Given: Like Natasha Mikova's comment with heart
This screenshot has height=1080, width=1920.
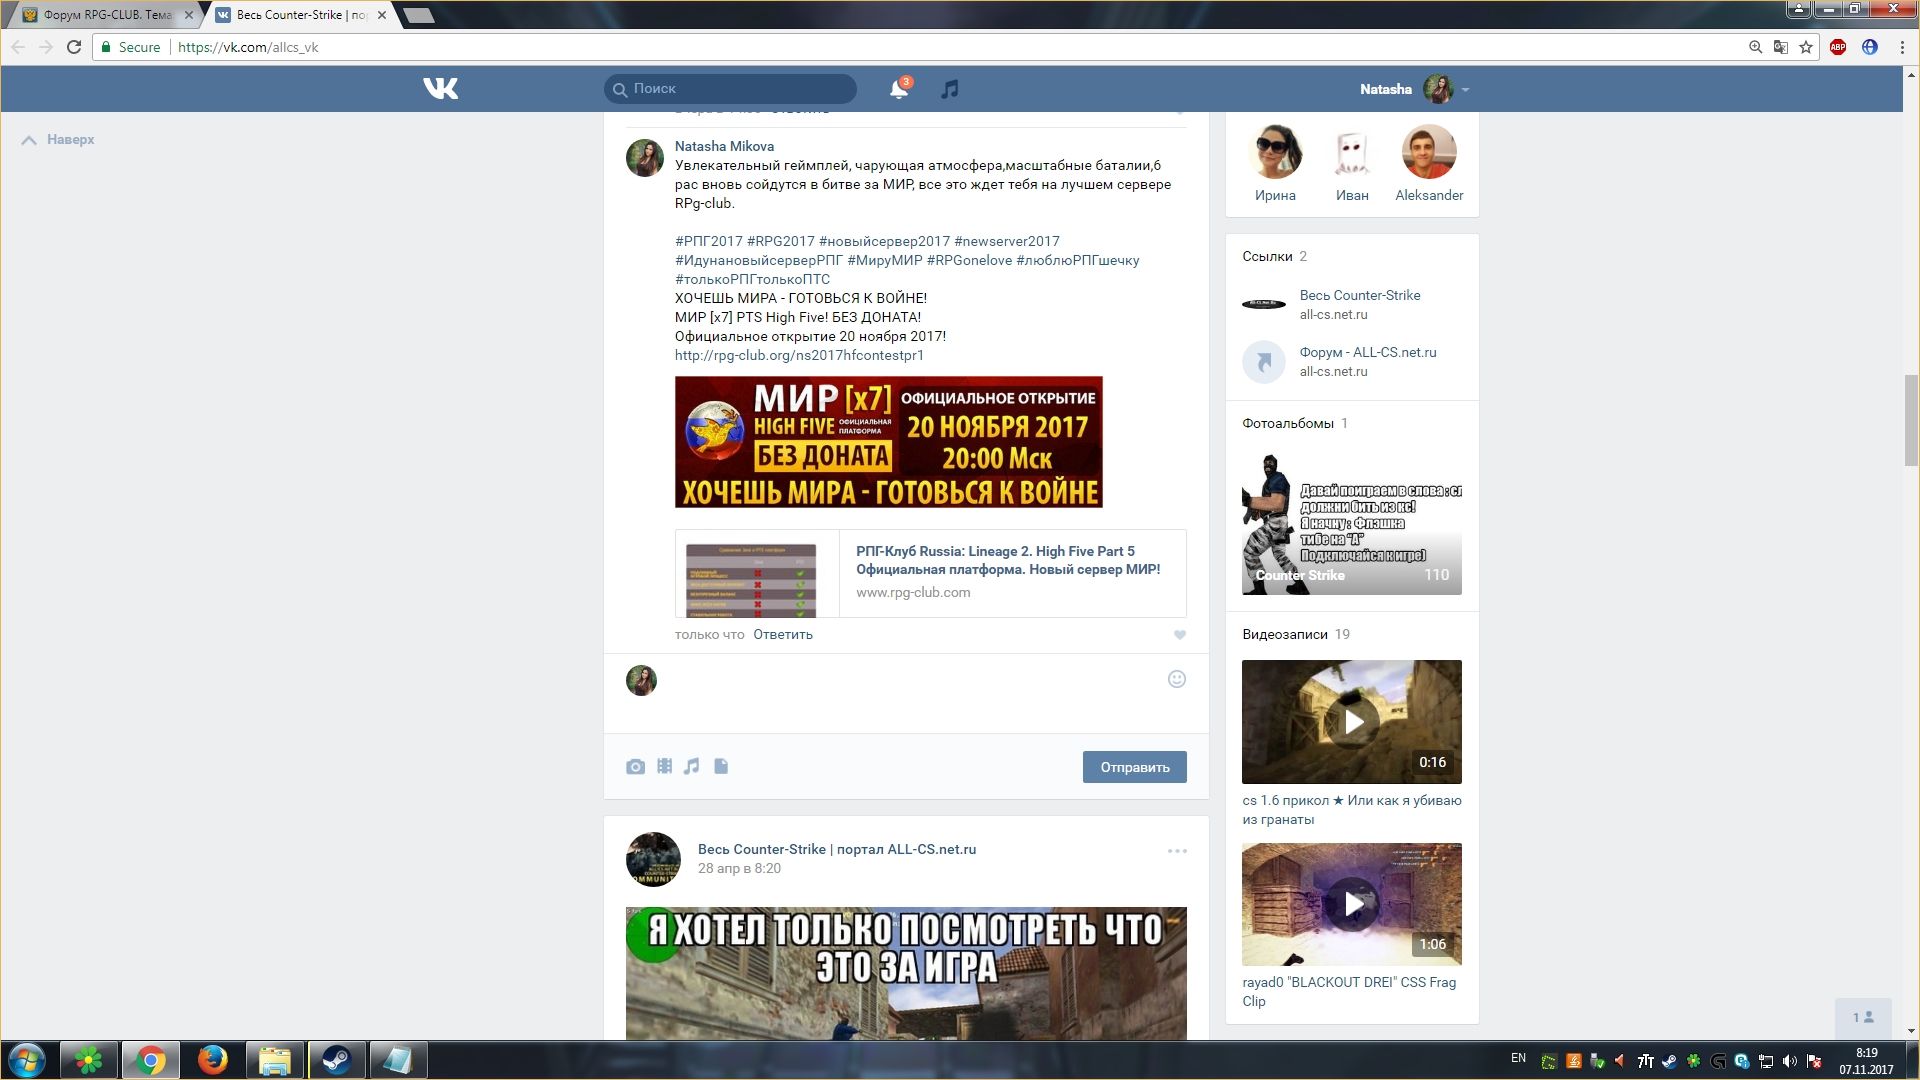Looking at the screenshot, I should pyautogui.click(x=1180, y=635).
